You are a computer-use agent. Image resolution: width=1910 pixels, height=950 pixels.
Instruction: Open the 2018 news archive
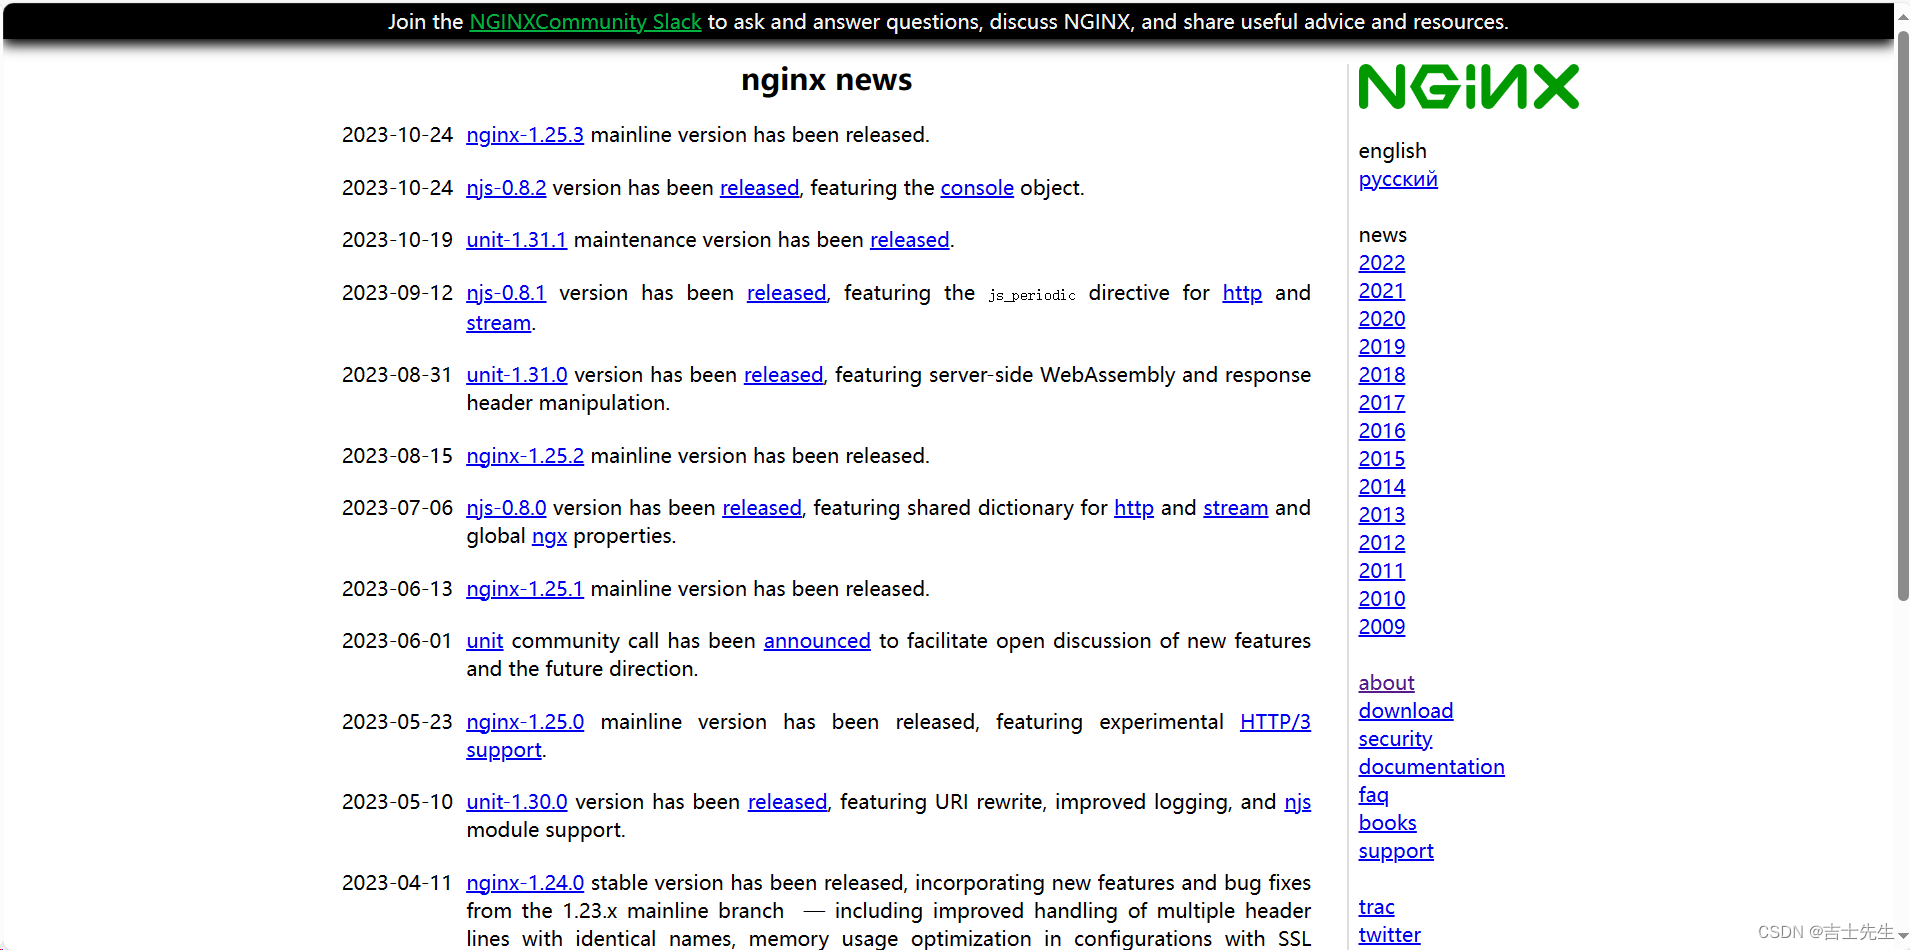(1382, 375)
